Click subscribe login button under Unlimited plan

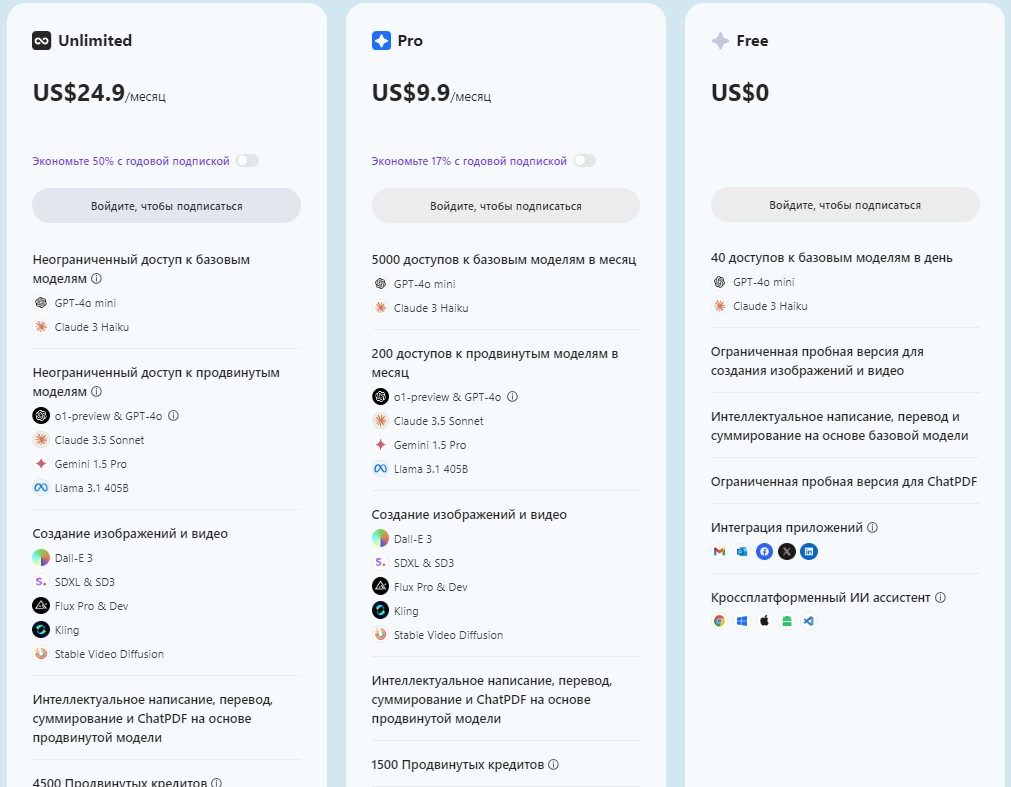tap(166, 206)
